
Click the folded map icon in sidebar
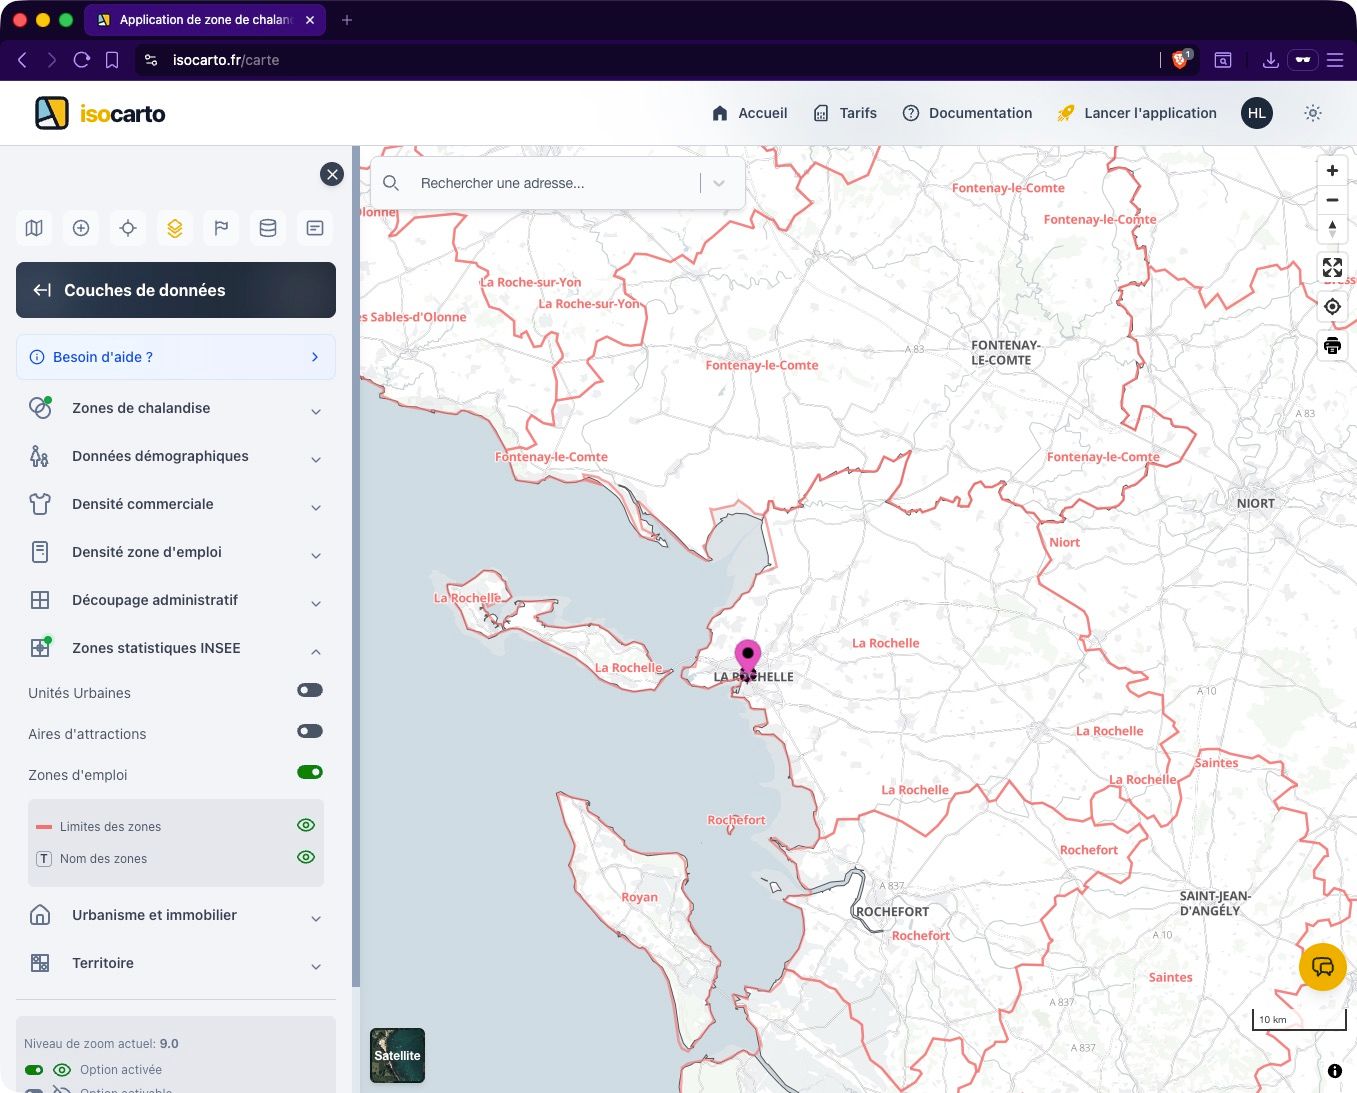pyautogui.click(x=34, y=228)
